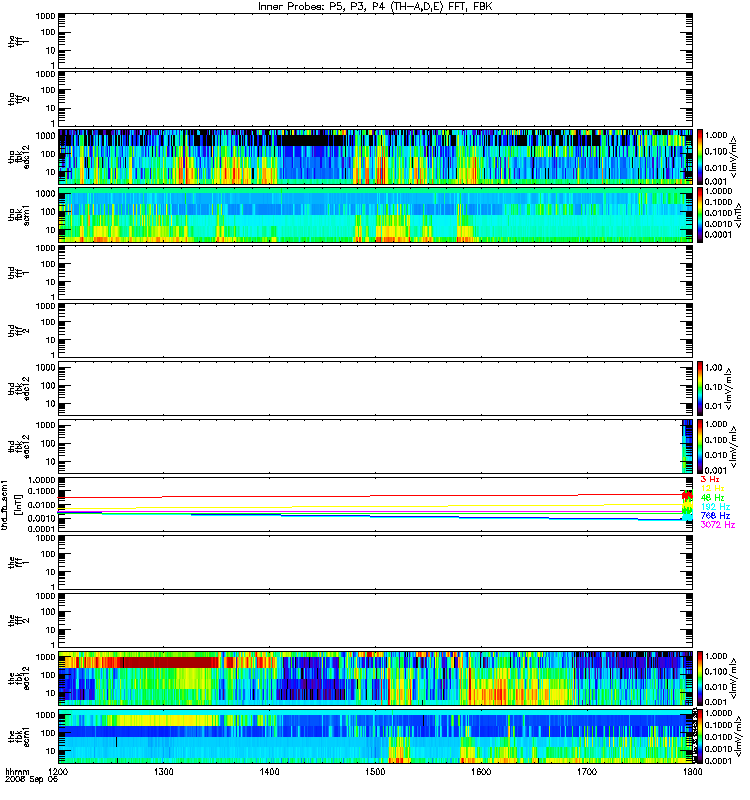Click the tha fbk edc12 spectrogram panel
This screenshot has width=750, height=800.
pos(376,157)
